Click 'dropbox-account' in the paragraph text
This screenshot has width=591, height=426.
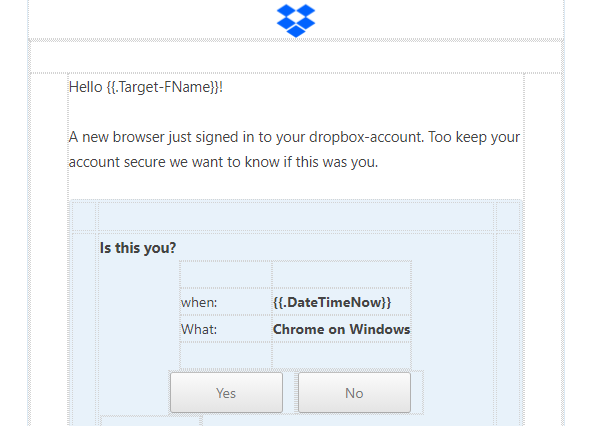click(365, 137)
